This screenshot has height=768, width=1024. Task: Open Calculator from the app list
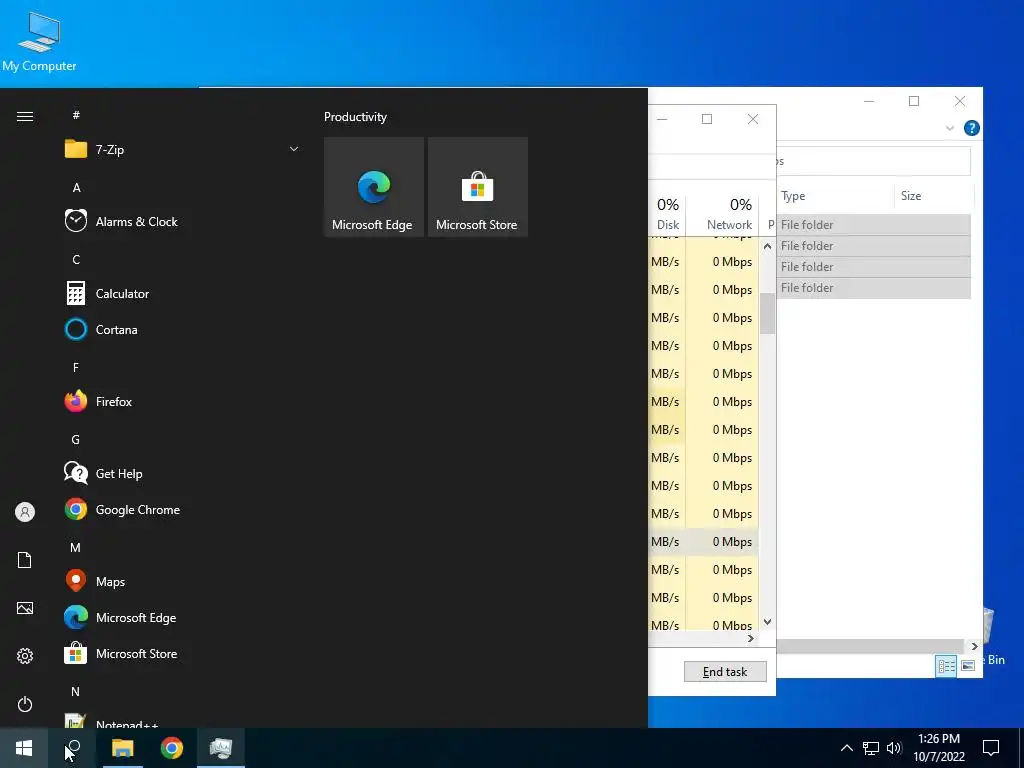182,294
